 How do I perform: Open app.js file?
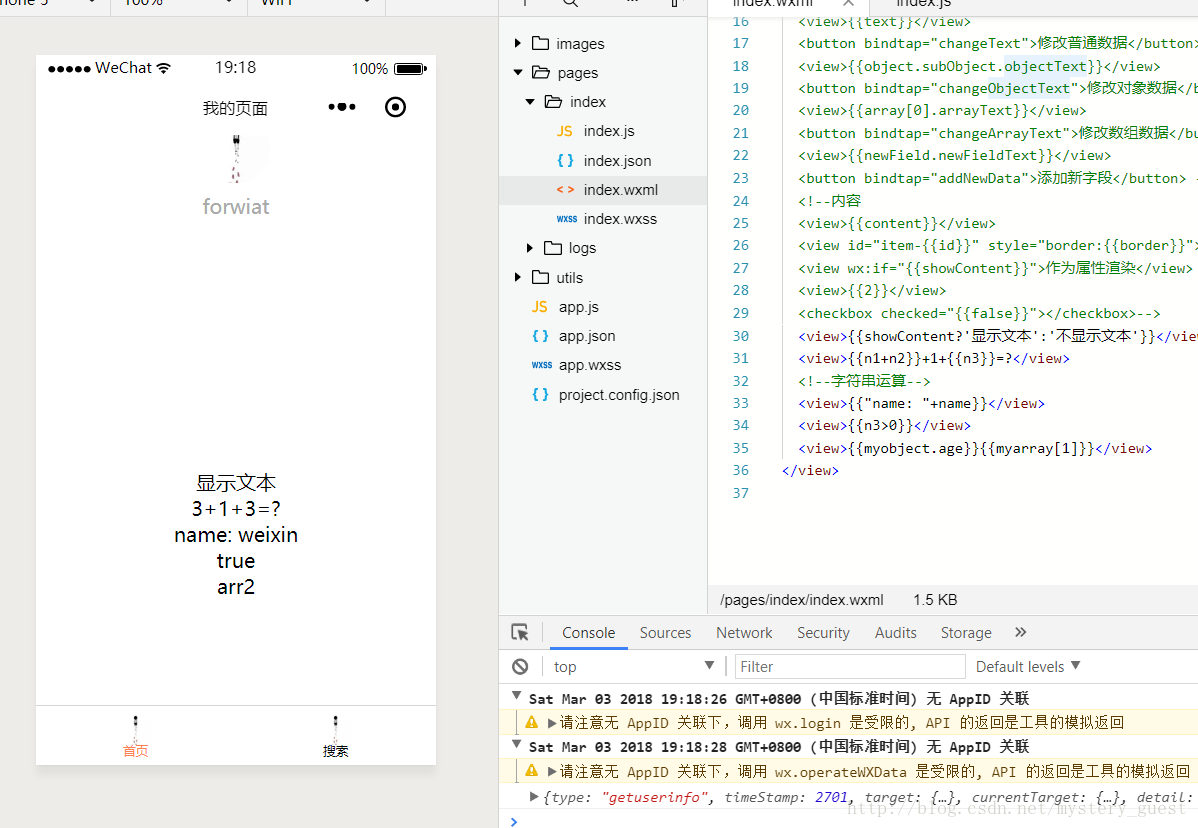click(578, 307)
